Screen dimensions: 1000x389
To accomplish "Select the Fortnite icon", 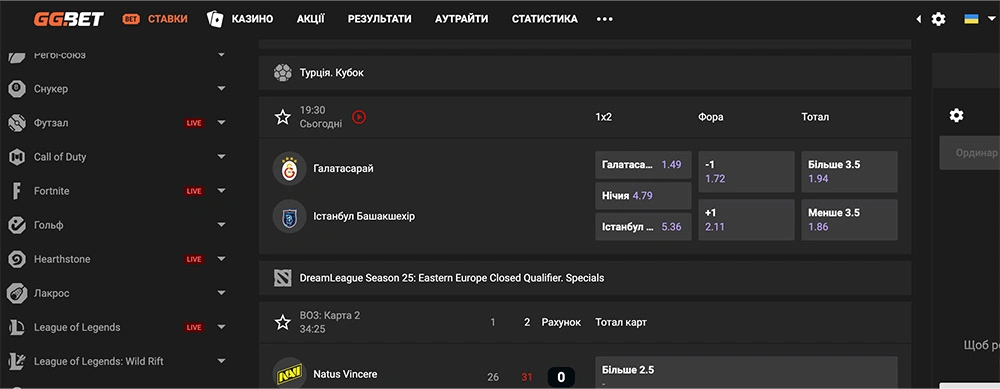I will click(17, 191).
